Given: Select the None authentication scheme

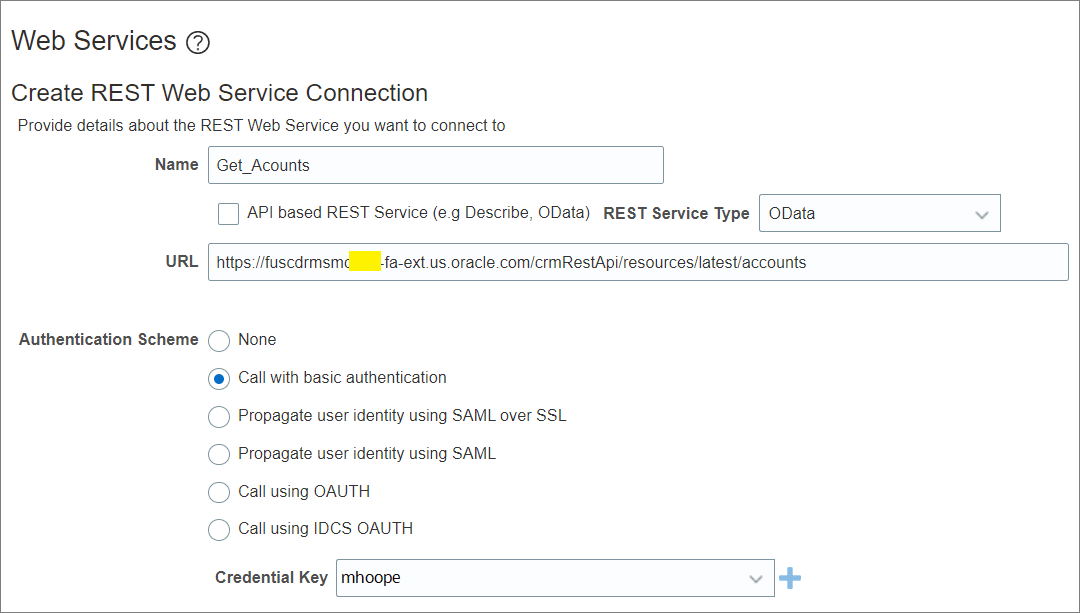Looking at the screenshot, I should (x=219, y=341).
